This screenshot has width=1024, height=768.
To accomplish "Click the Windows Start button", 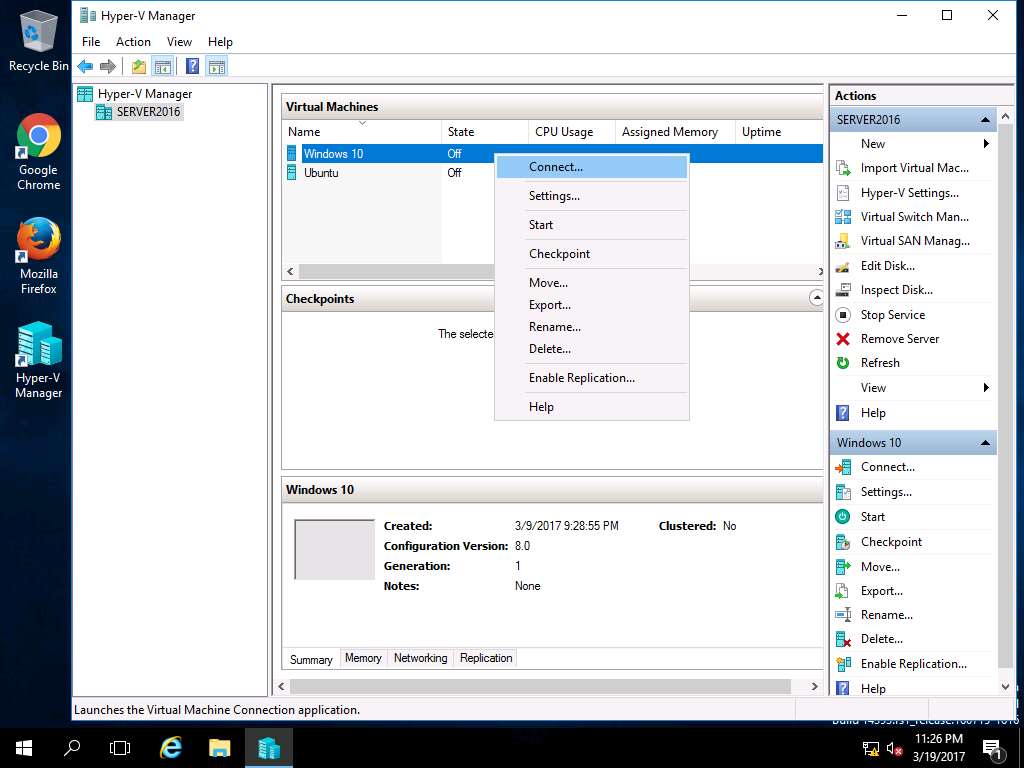I will 24,748.
